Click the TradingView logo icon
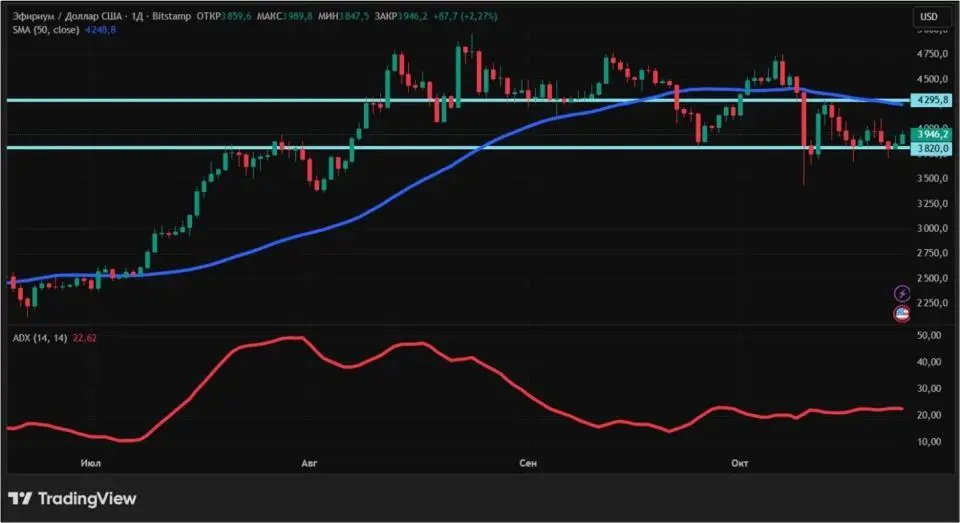This screenshot has height=523, width=960. pos(20,499)
